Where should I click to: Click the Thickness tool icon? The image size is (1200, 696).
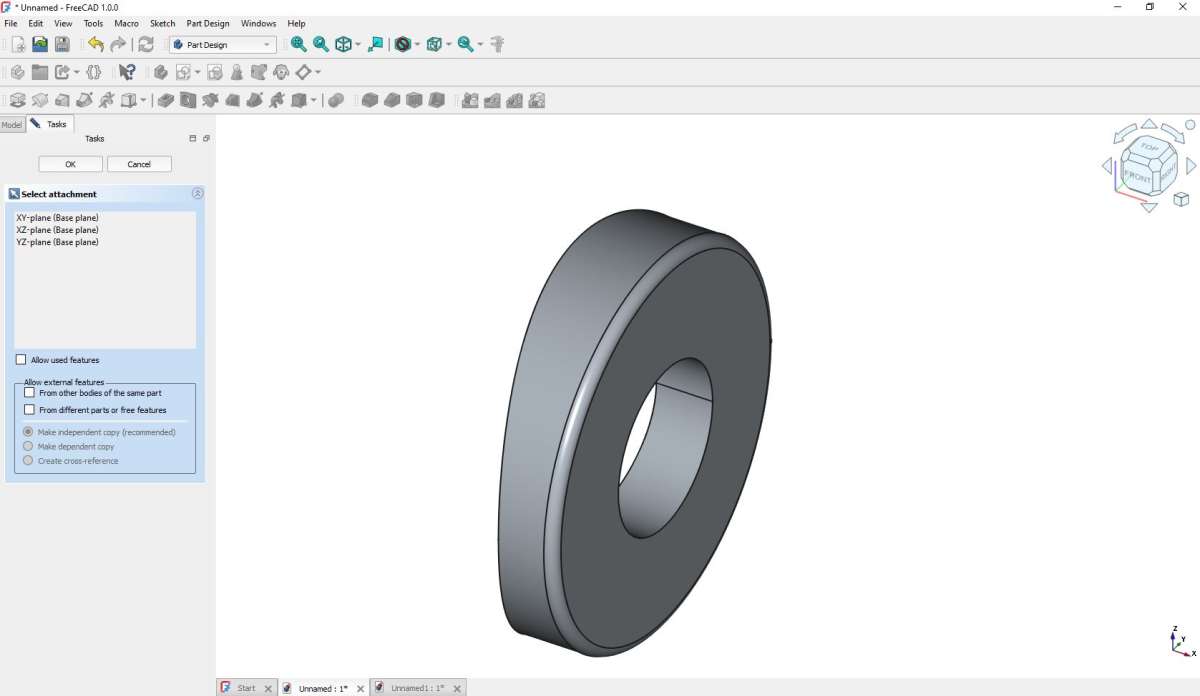(x=436, y=100)
